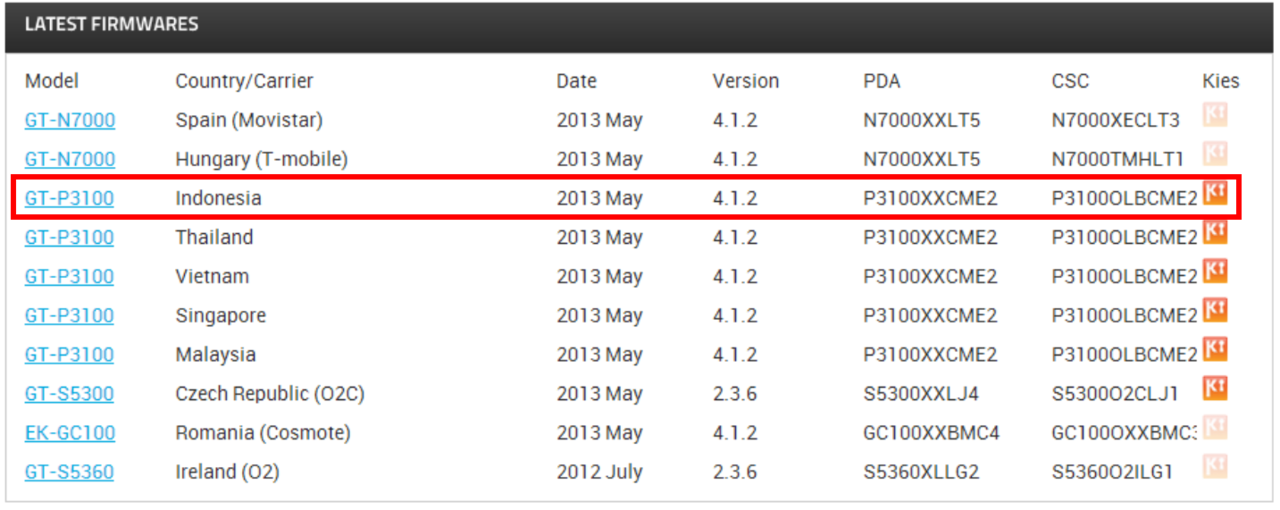
Task: Click PDA N7000XXLT5 in the Hungary row
Action: pyautogui.click(x=922, y=159)
